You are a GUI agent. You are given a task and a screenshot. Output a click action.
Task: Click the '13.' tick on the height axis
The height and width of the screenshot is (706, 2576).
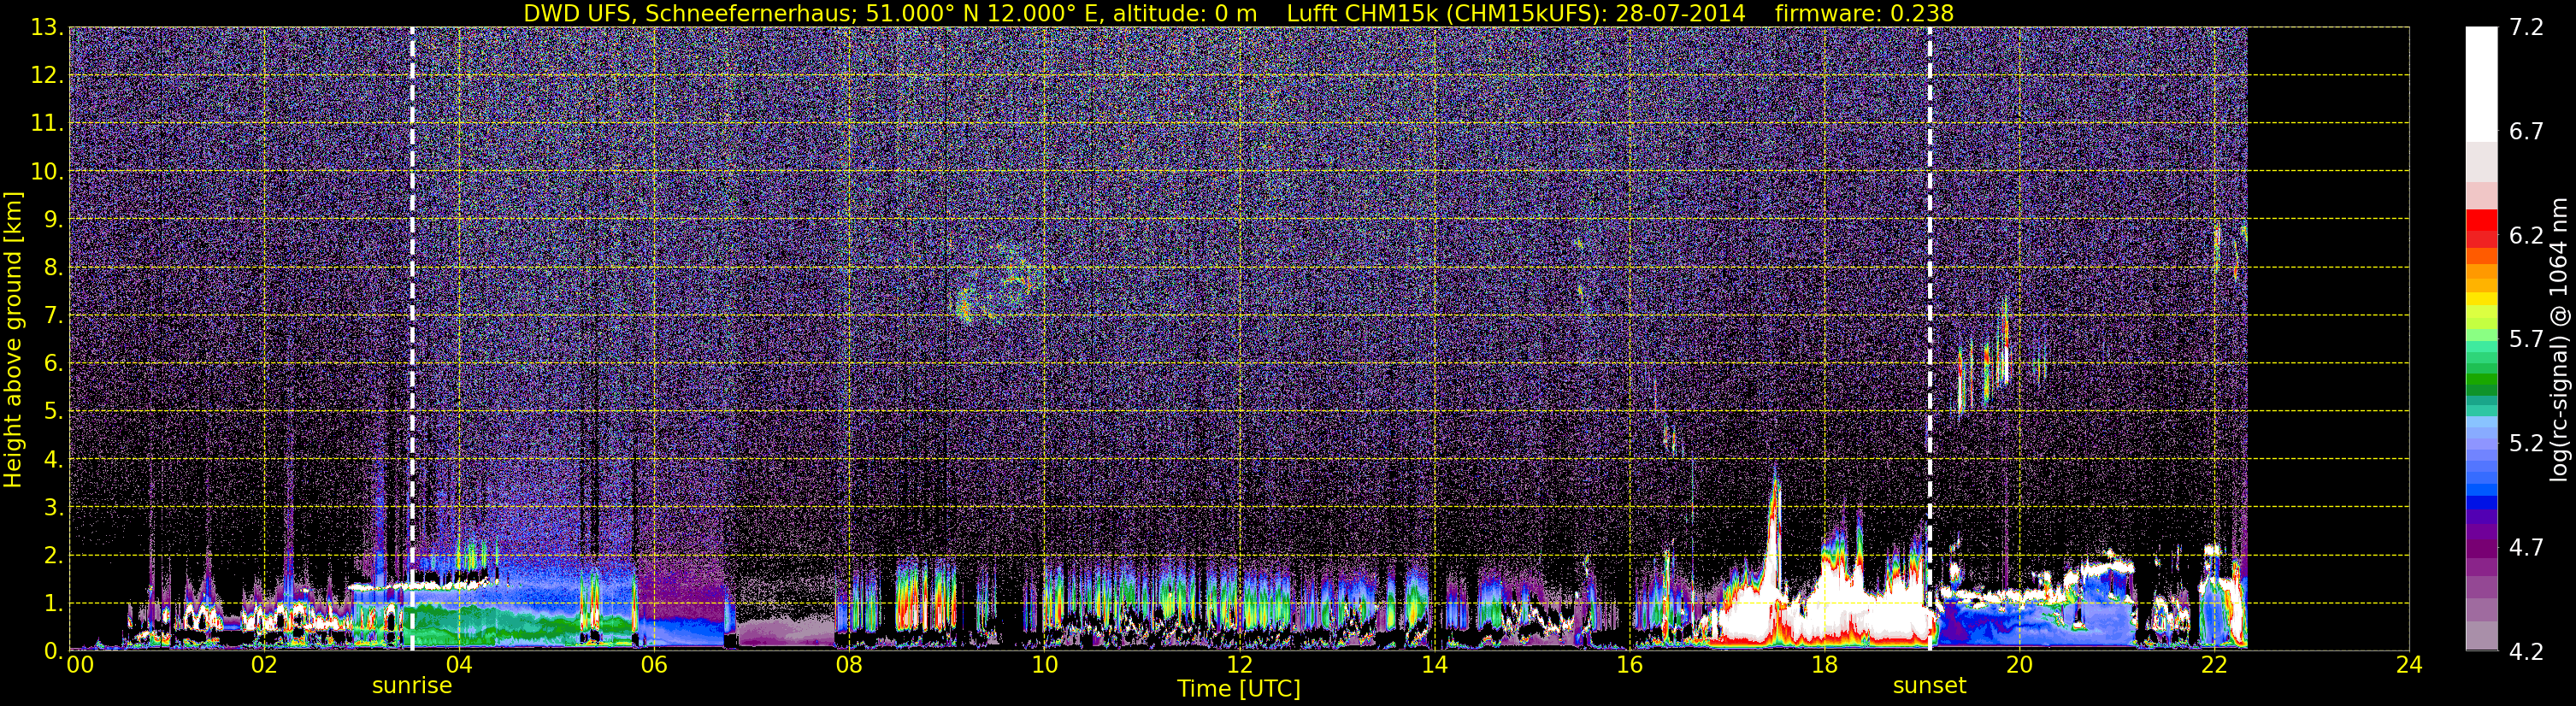pos(48,28)
